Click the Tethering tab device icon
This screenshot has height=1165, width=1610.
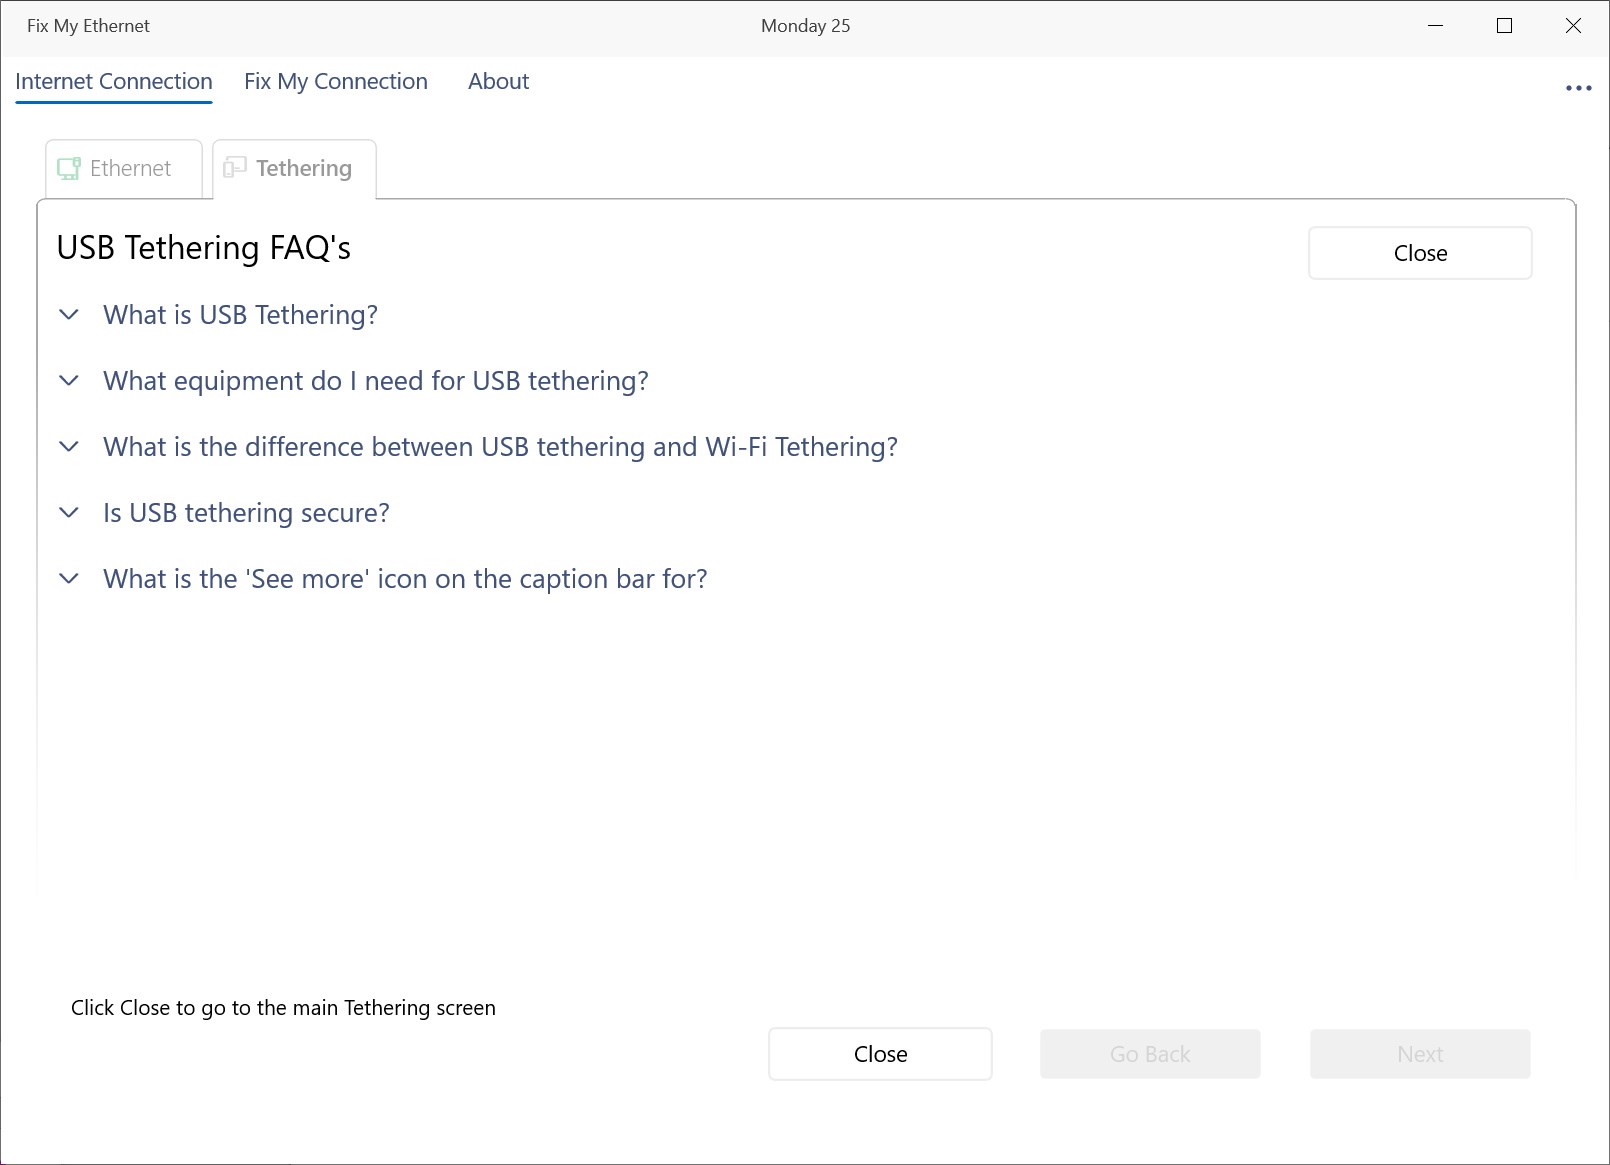pyautogui.click(x=234, y=167)
